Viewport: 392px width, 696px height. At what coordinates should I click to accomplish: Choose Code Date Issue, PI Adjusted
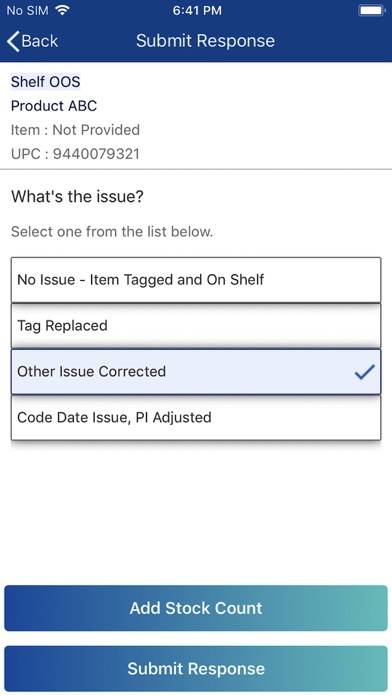pos(196,417)
